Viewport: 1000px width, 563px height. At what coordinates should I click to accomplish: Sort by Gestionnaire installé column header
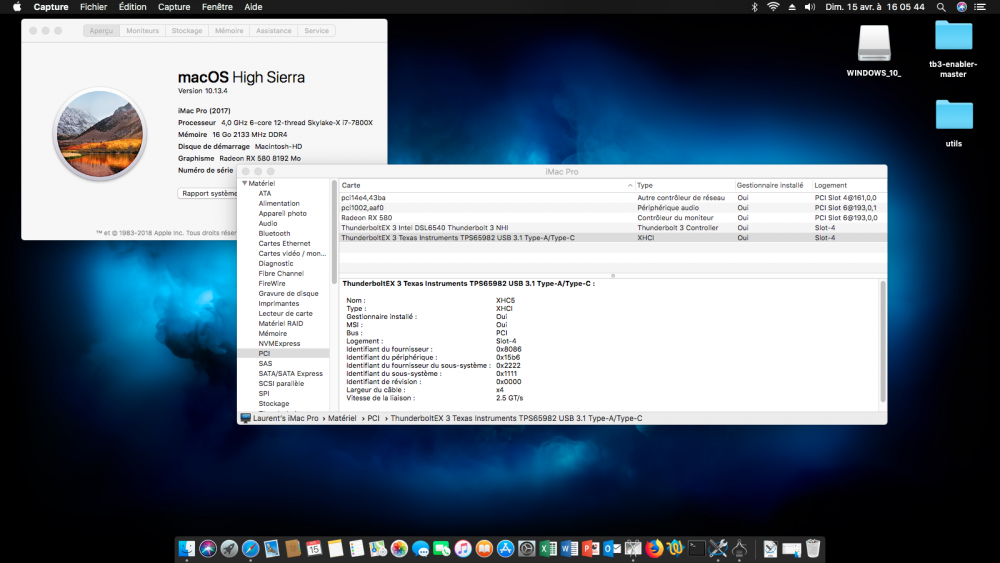click(773, 186)
